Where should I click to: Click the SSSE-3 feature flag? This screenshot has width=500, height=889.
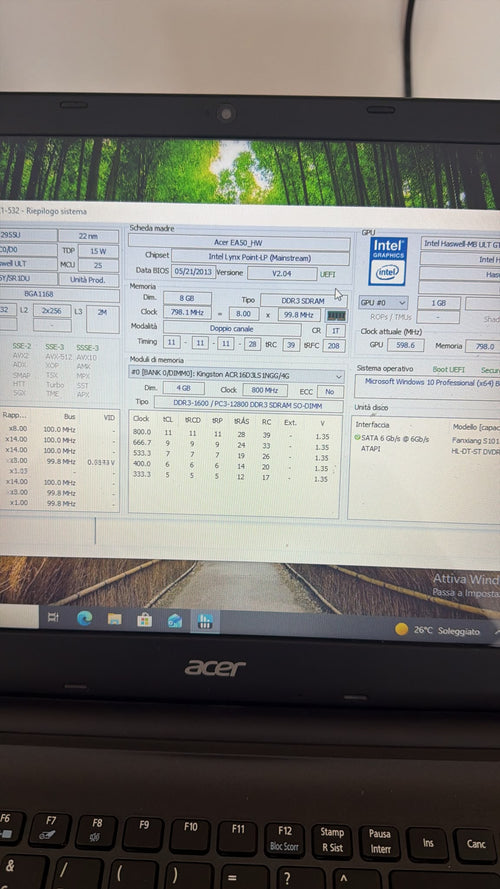coord(87,347)
